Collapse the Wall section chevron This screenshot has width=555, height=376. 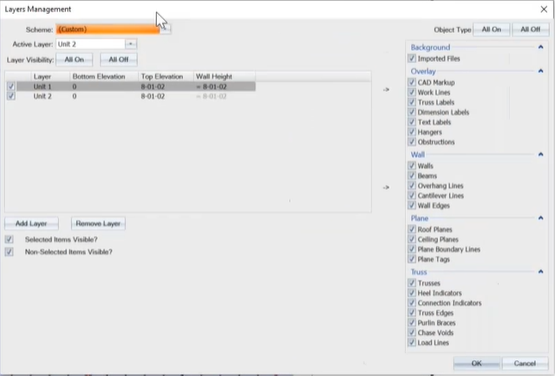(x=540, y=154)
